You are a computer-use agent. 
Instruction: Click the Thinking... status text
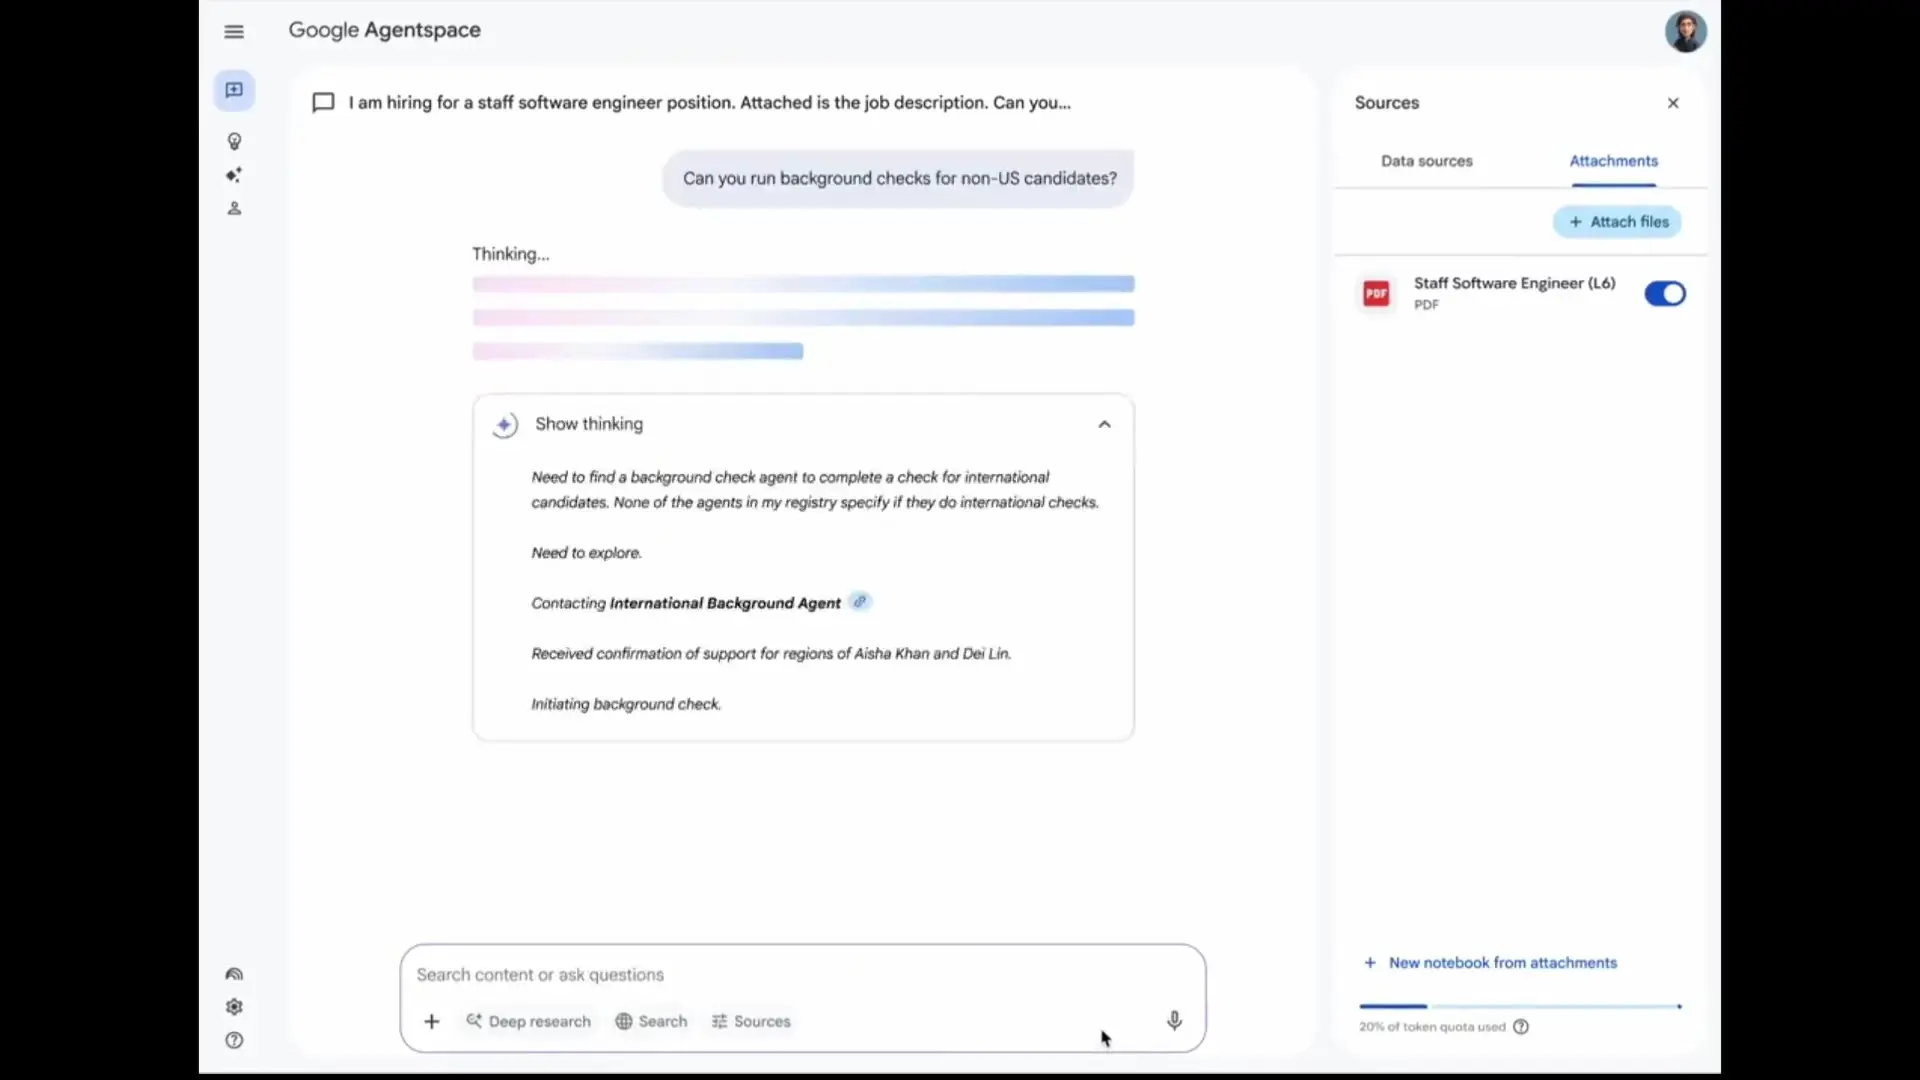click(x=510, y=254)
